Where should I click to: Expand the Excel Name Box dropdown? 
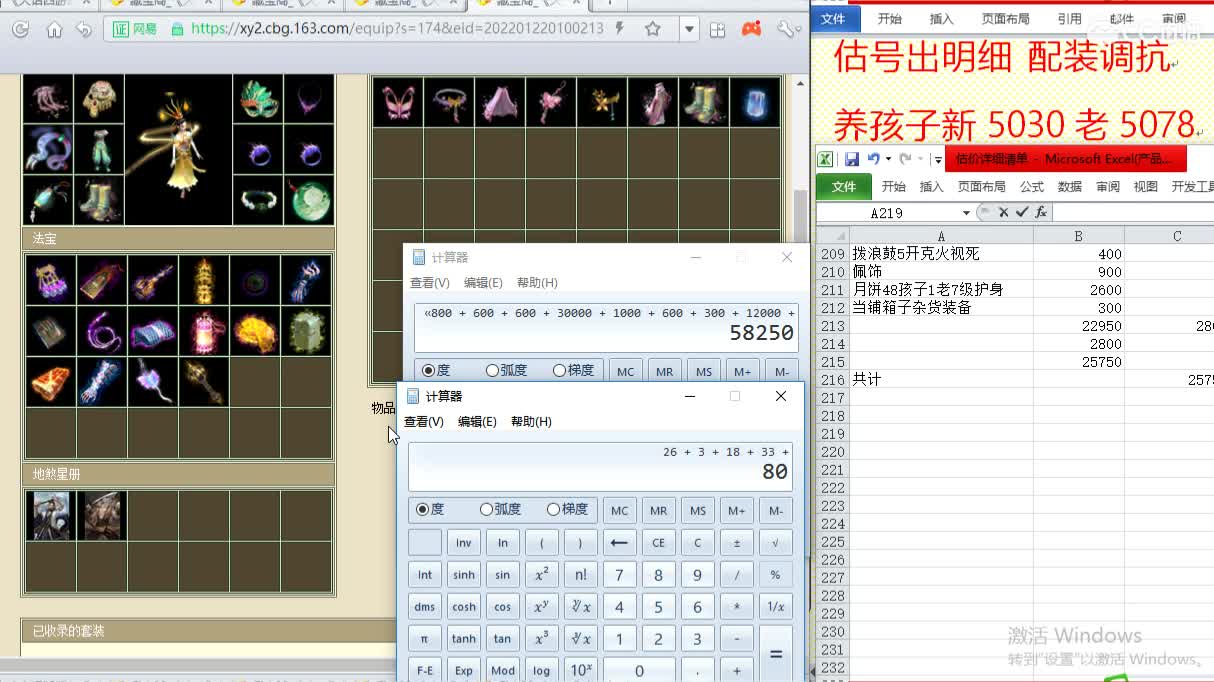(x=966, y=212)
